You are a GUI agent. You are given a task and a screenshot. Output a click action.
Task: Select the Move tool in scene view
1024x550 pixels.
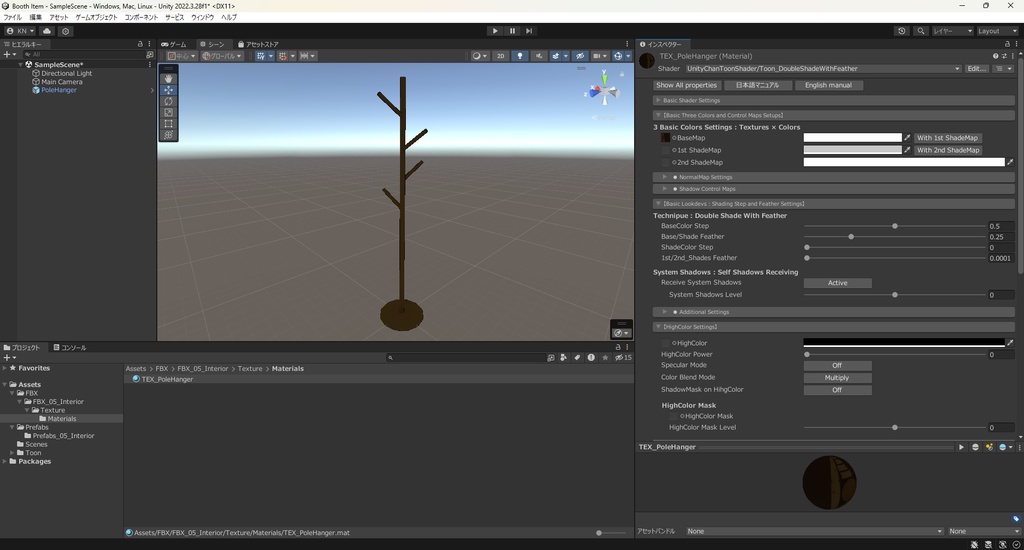(168, 90)
